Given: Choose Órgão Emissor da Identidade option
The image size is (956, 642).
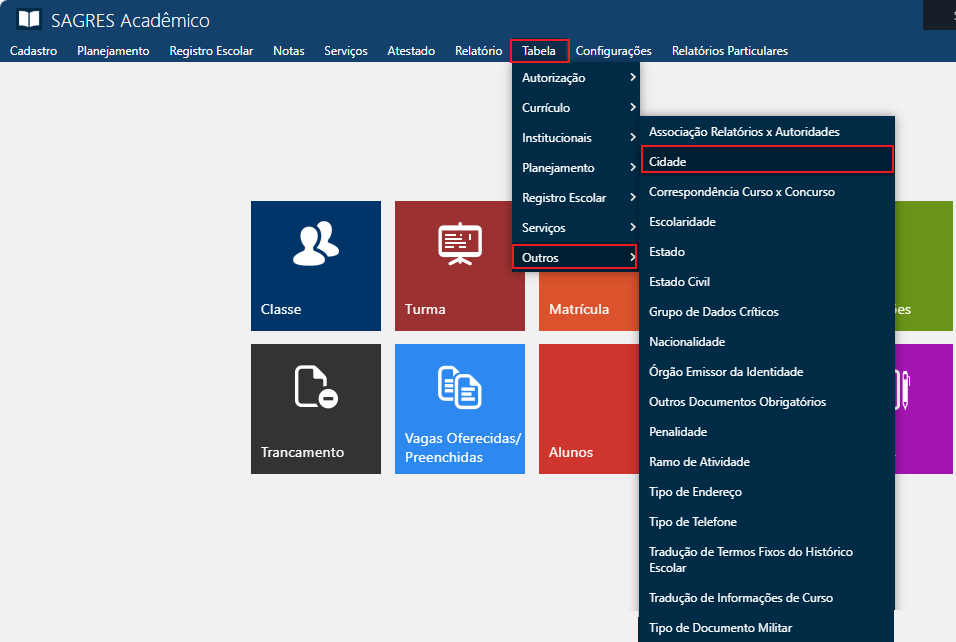Looking at the screenshot, I should 725,372.
